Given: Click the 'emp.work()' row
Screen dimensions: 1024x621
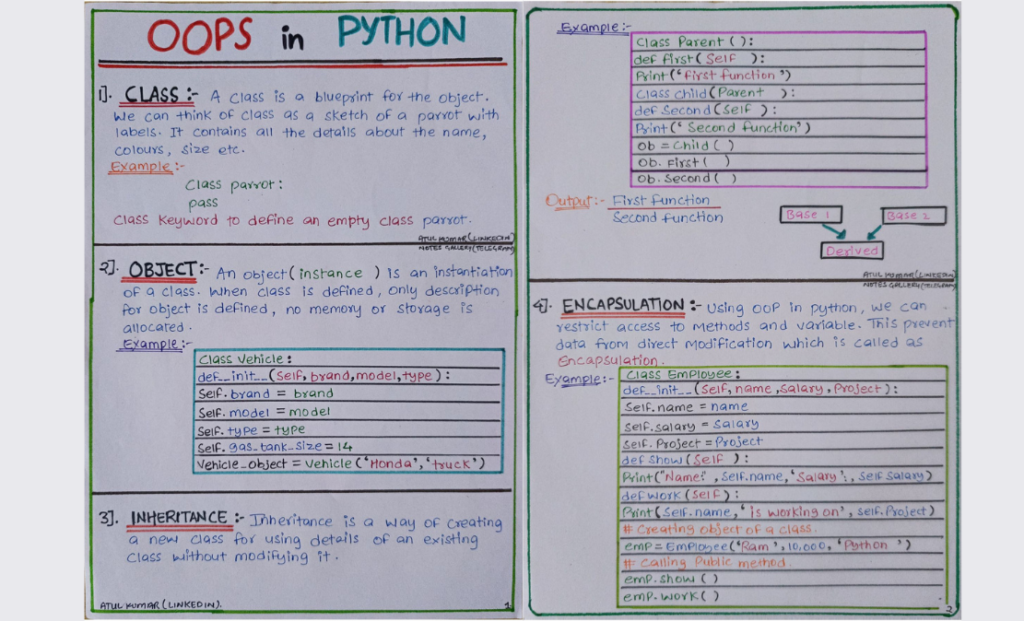Looking at the screenshot, I should click(x=782, y=597).
